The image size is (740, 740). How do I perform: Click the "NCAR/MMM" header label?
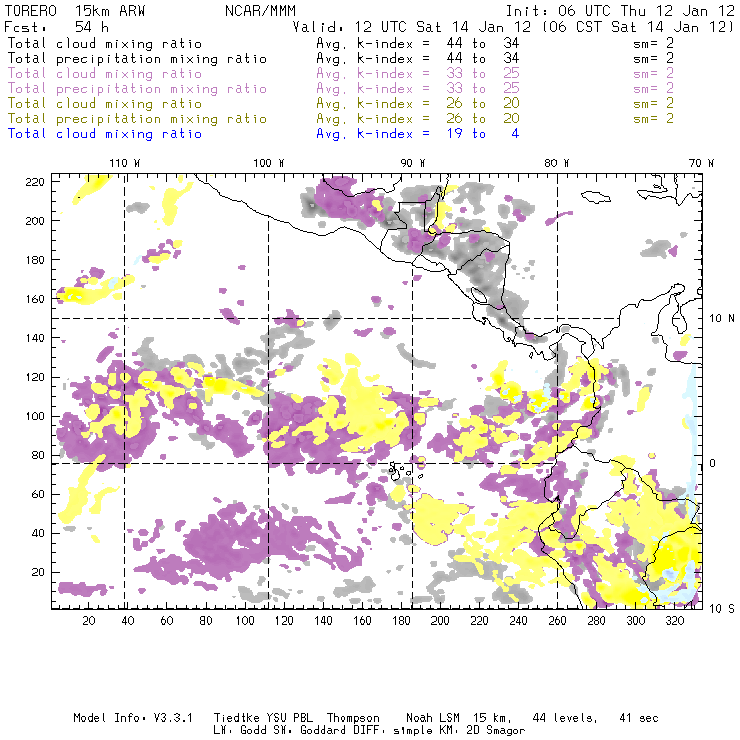(x=260, y=11)
